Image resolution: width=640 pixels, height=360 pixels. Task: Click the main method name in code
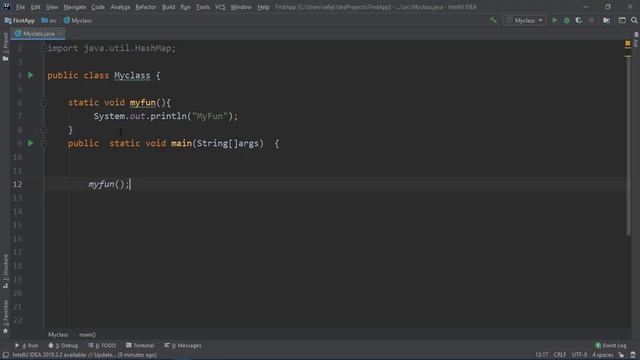(x=181, y=143)
